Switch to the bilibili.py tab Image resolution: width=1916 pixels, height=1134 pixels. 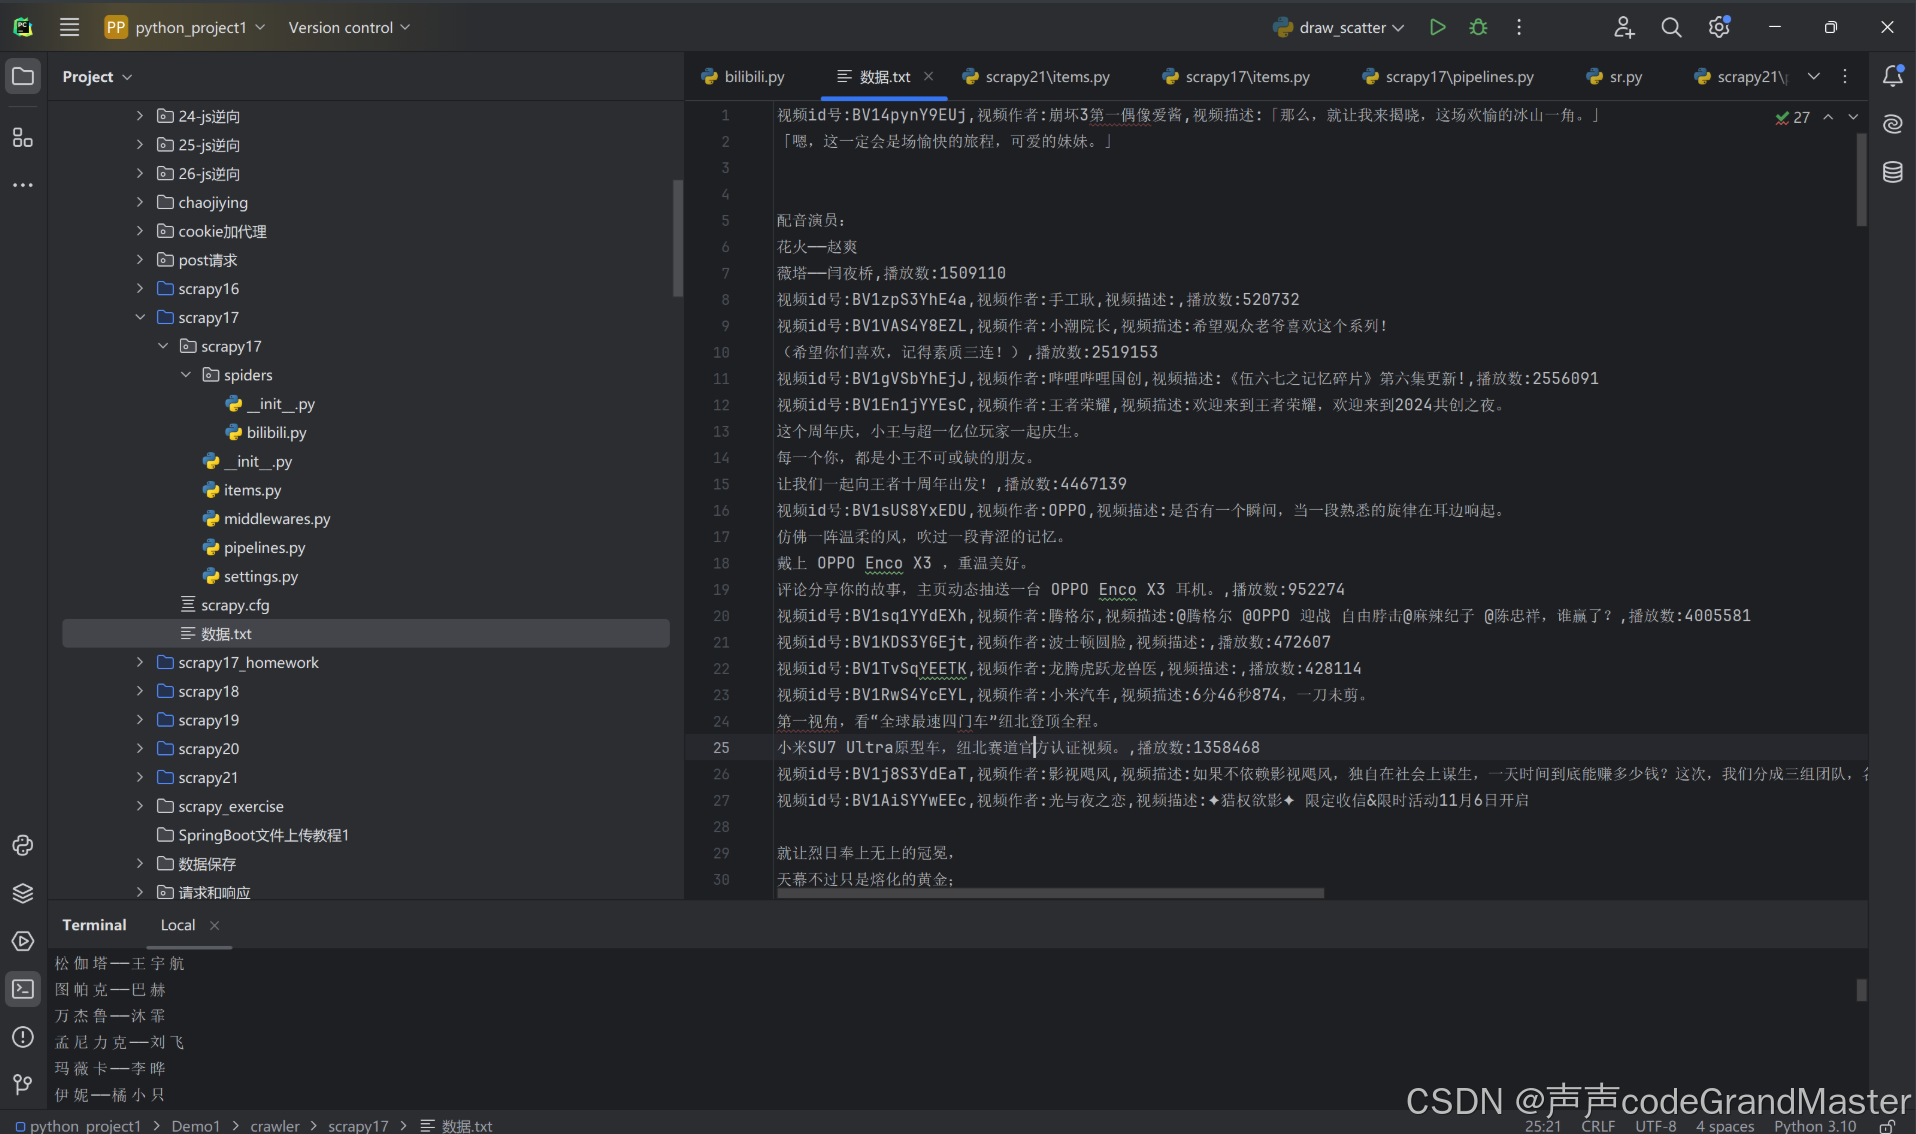click(743, 76)
